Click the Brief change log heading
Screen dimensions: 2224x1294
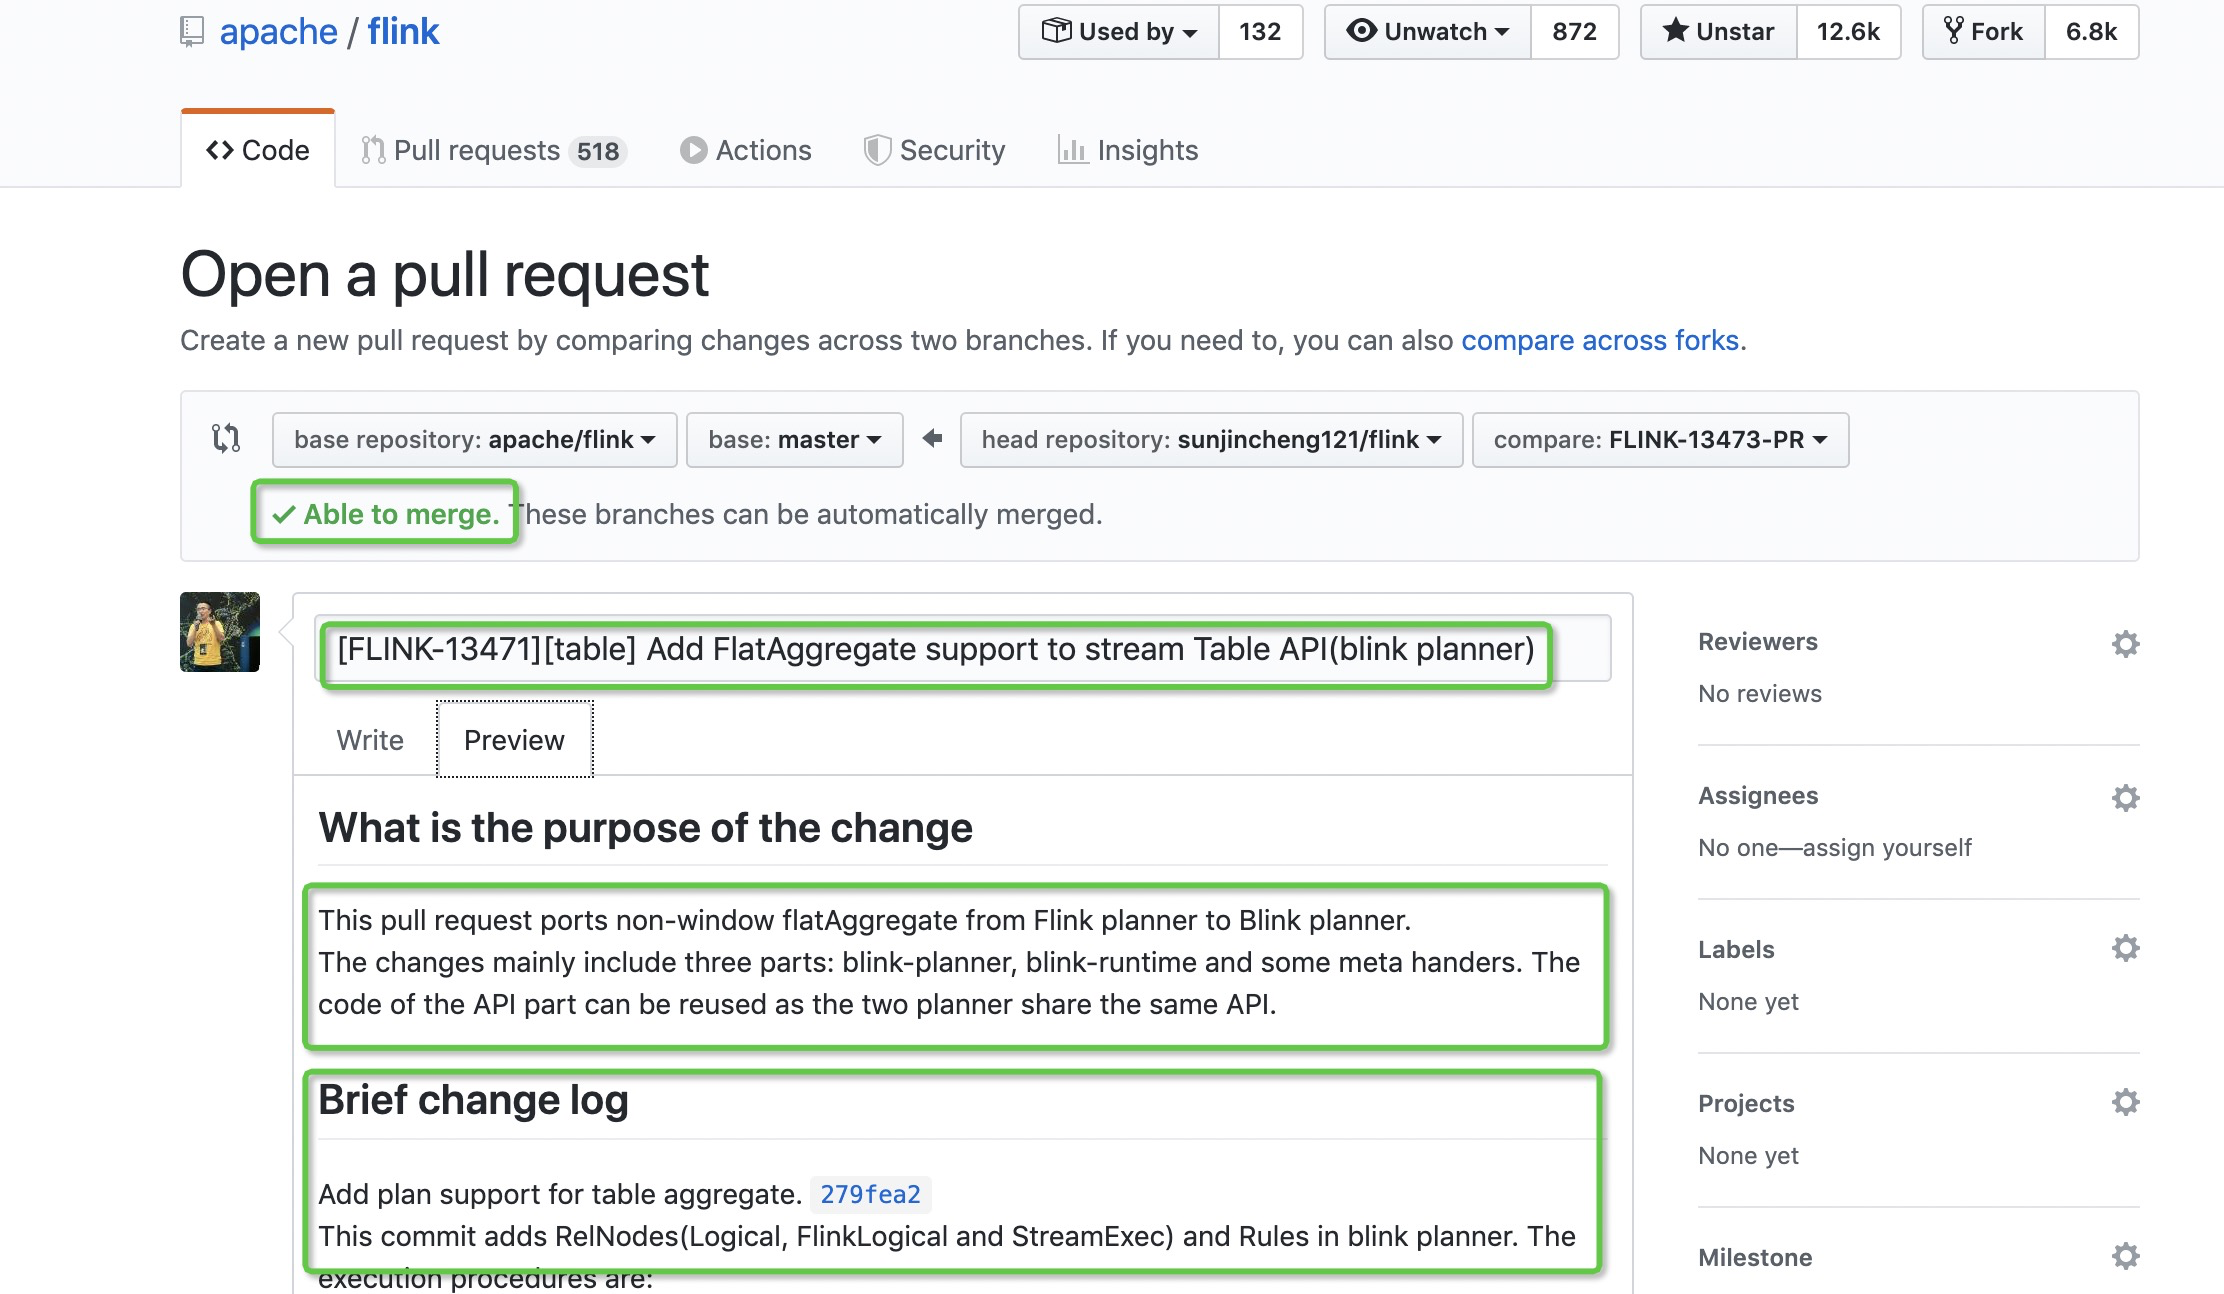tap(473, 1100)
